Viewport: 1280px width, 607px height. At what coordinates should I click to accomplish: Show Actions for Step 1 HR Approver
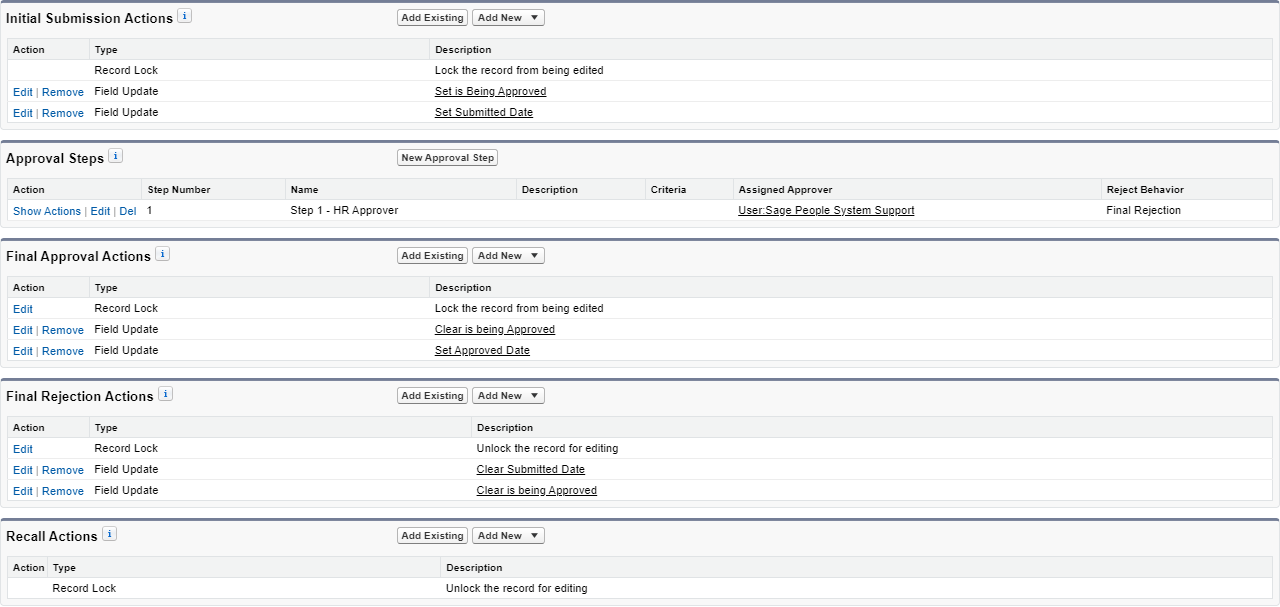[47, 212]
